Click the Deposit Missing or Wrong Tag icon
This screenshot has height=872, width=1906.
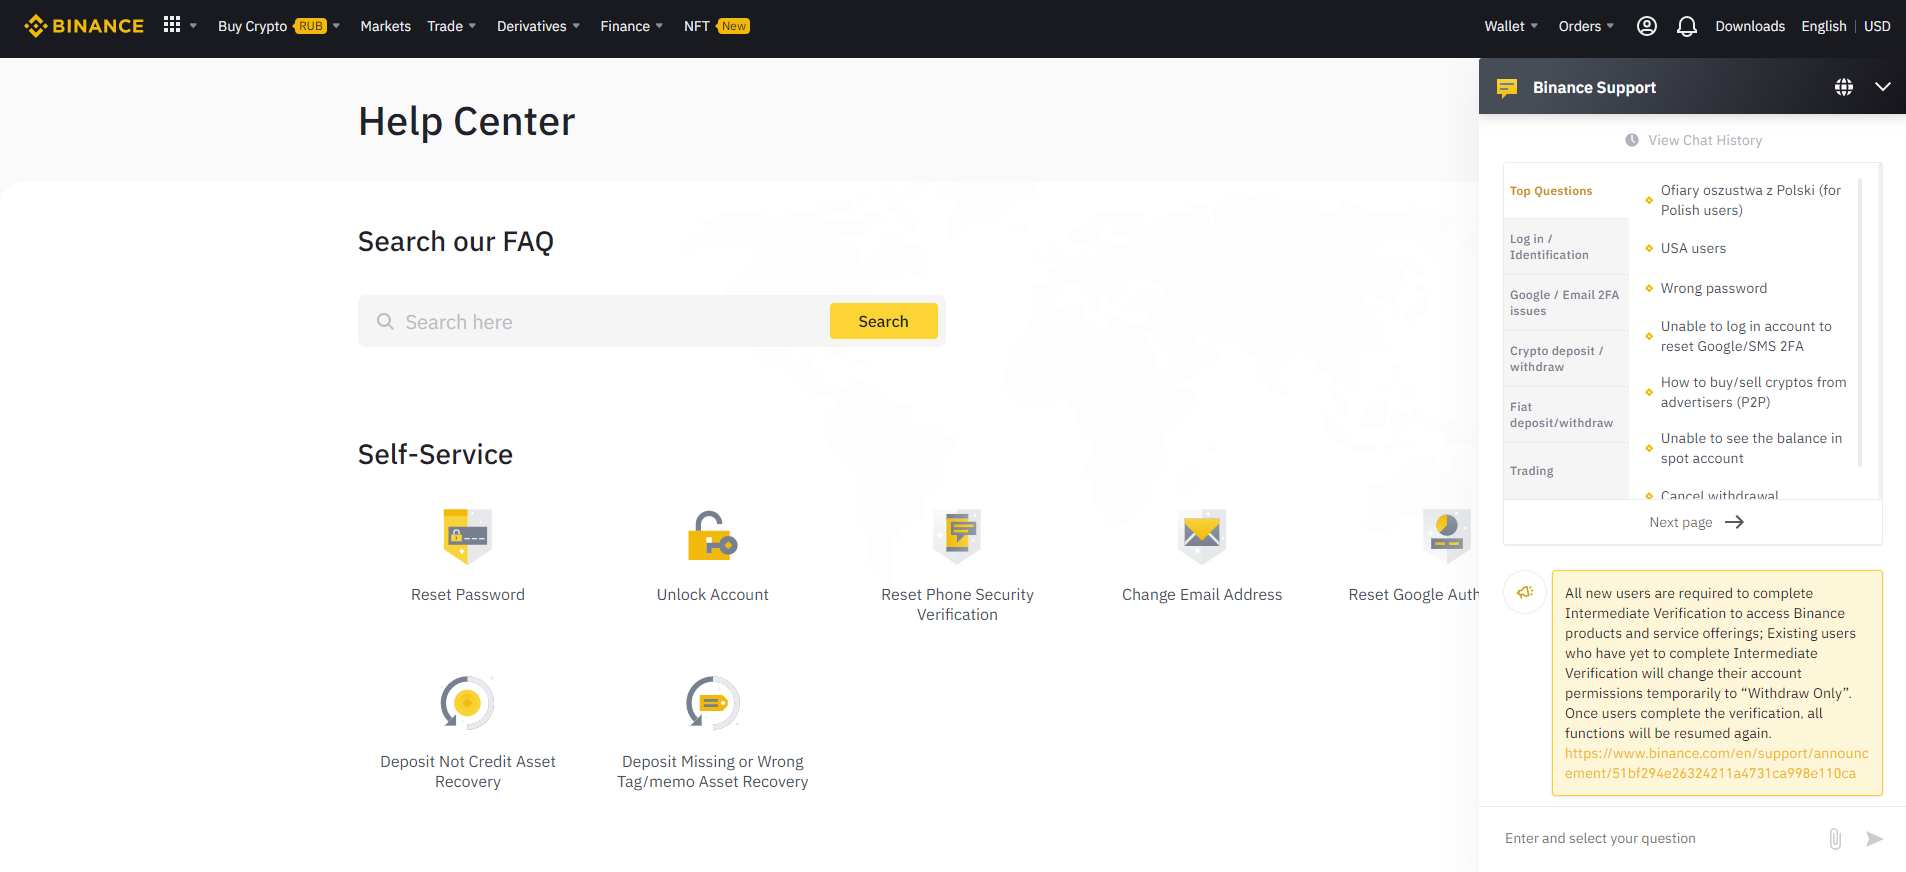713,703
